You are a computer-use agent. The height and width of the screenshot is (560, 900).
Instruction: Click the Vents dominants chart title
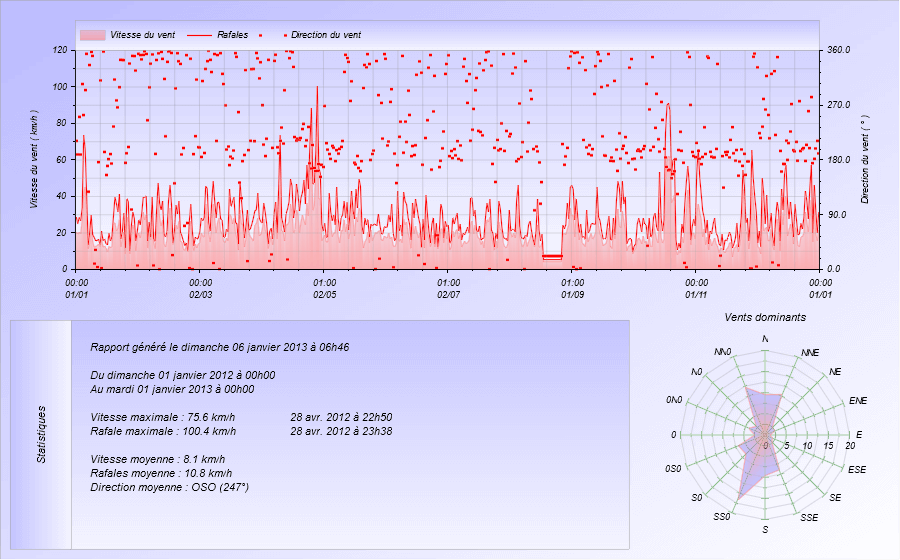click(765, 317)
